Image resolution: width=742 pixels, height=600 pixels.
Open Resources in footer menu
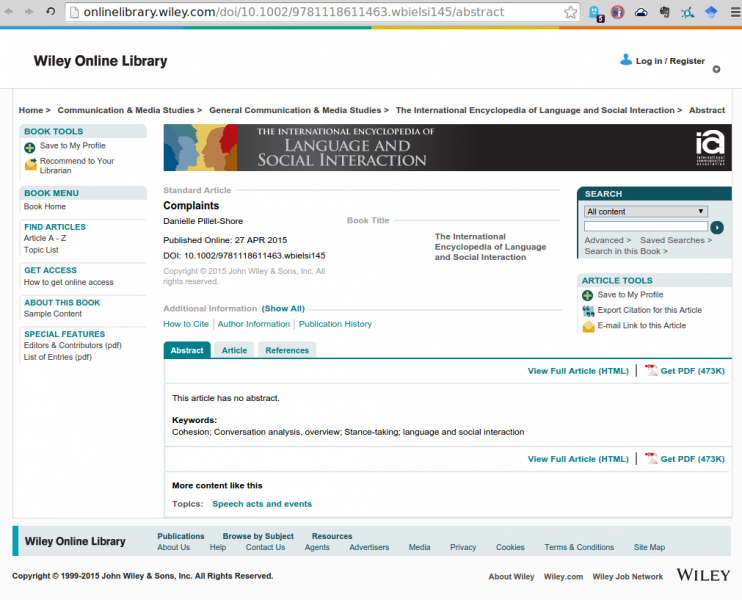pos(332,536)
